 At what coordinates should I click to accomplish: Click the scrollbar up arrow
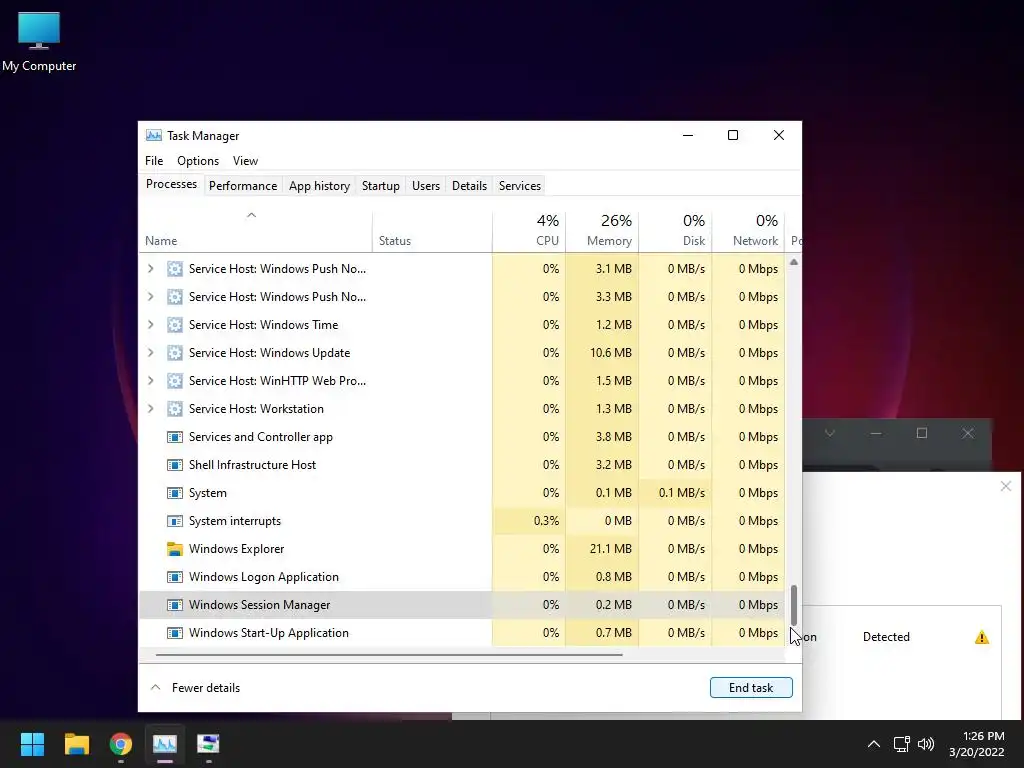(793, 262)
